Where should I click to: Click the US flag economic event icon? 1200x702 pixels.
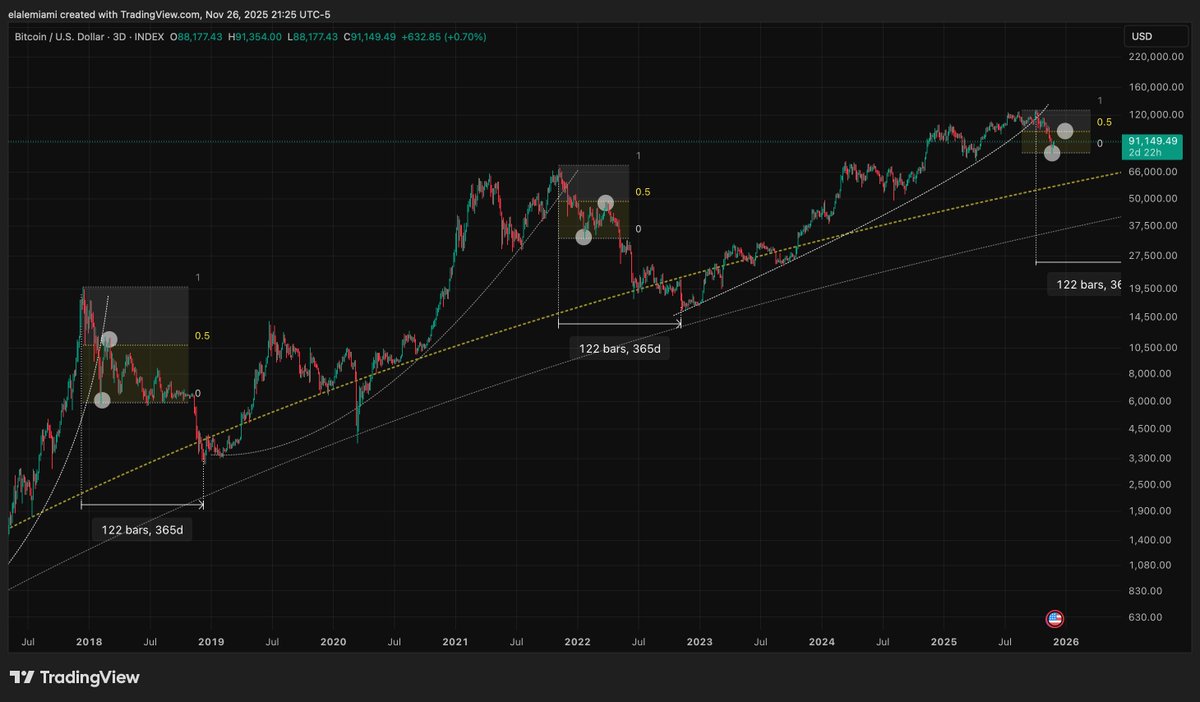[x=1054, y=618]
